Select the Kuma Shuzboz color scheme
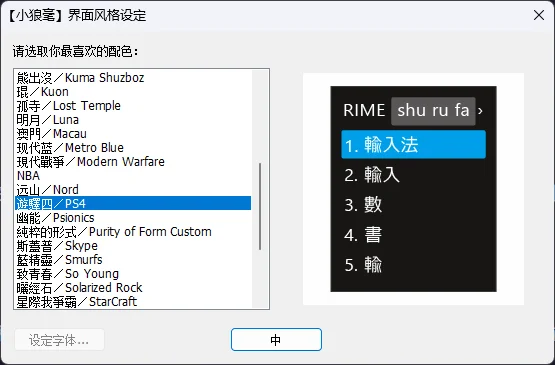Screen dimensions: 555x365 (133, 78)
